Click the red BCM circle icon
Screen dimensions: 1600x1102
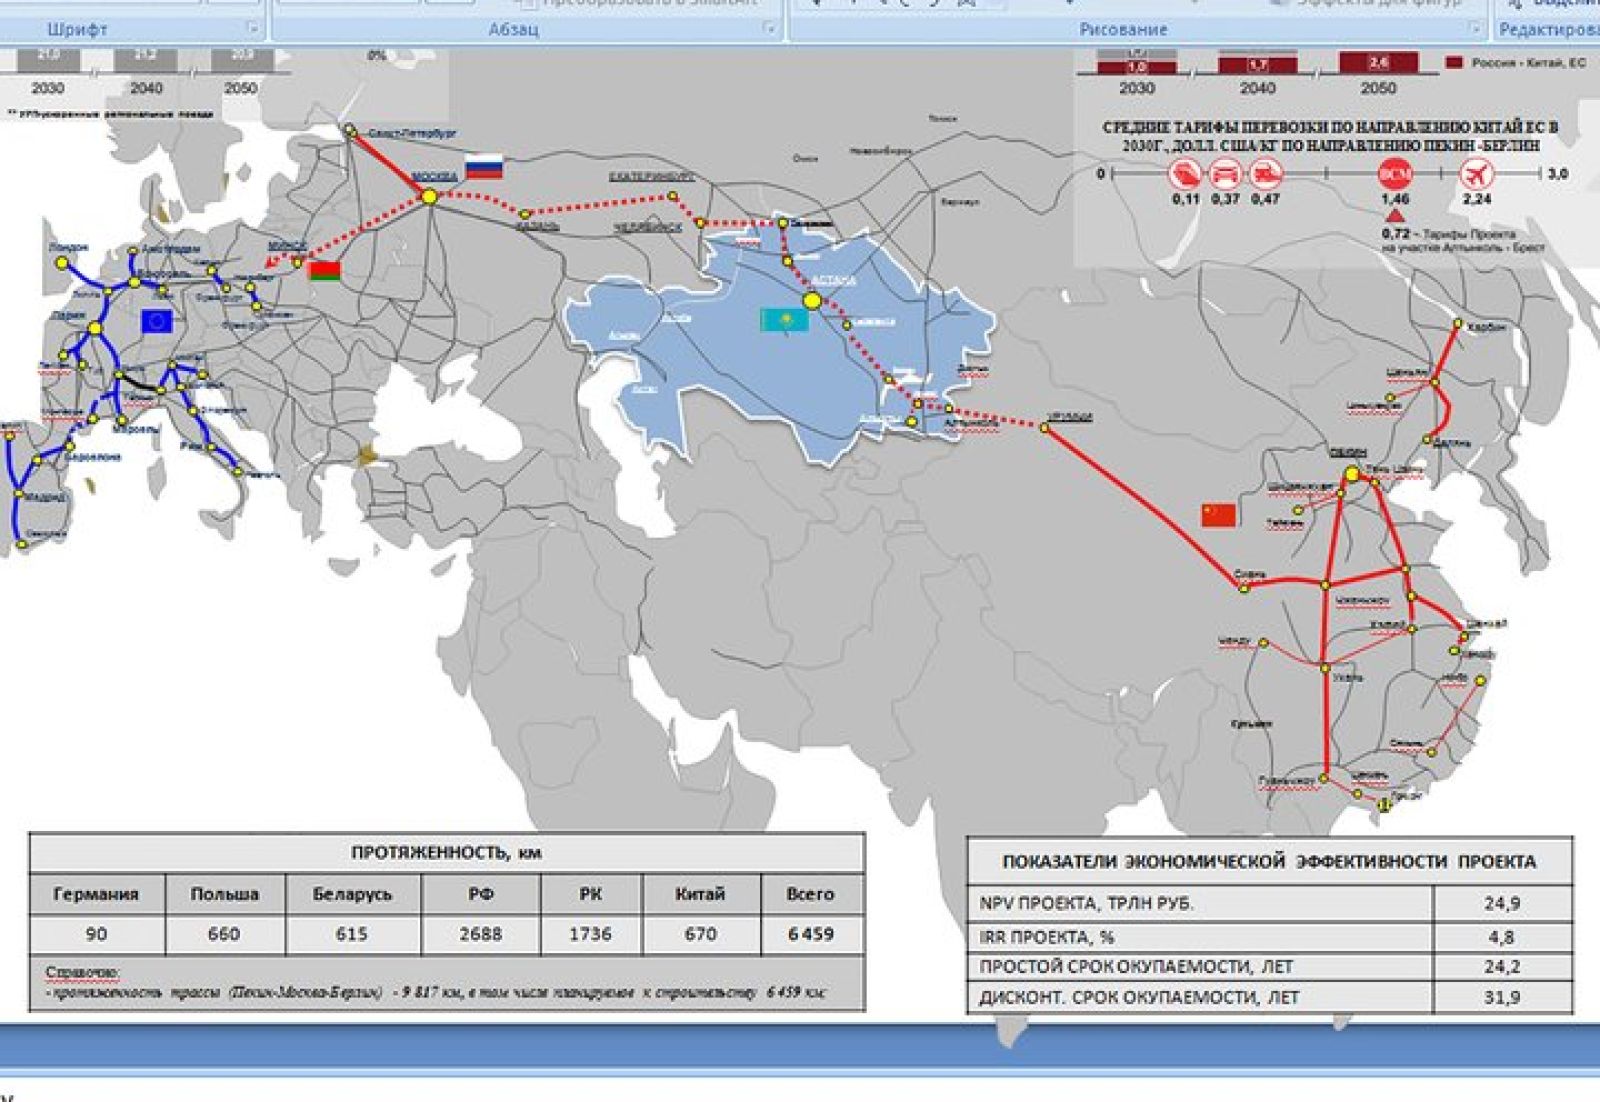click(1395, 174)
